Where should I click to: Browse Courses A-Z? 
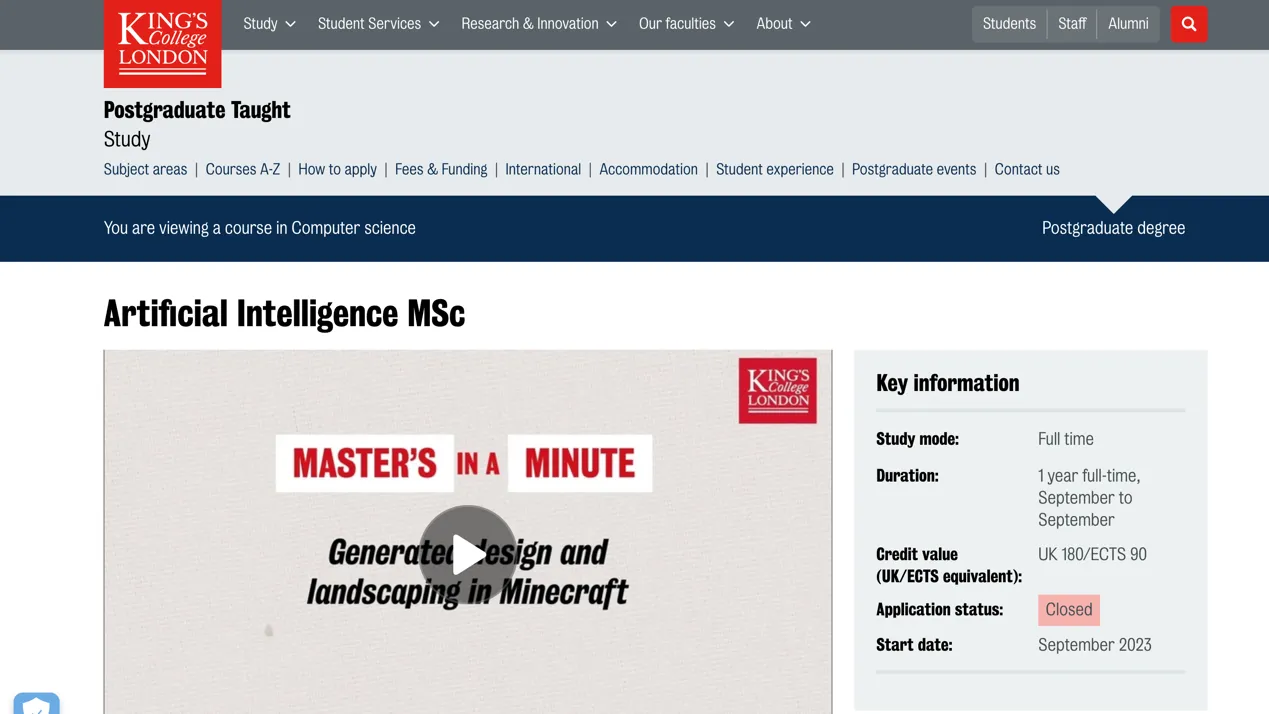click(243, 169)
